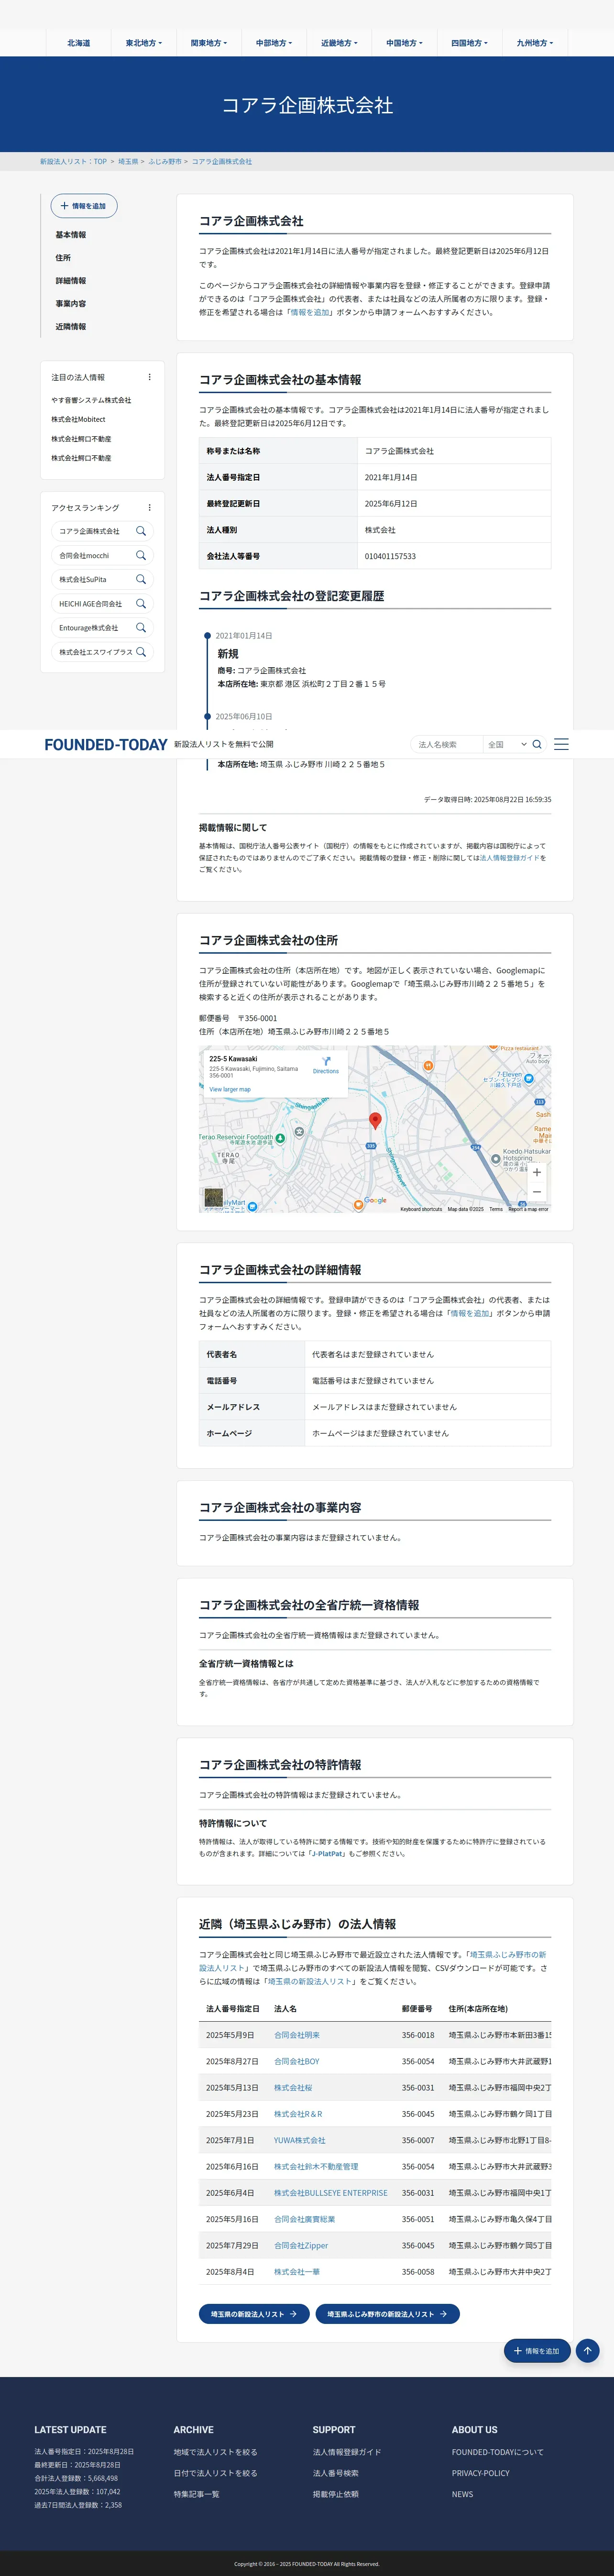The width and height of the screenshot is (614, 2576).
Task: Click the FOUNDED-TODAY logo
Action: [x=106, y=744]
